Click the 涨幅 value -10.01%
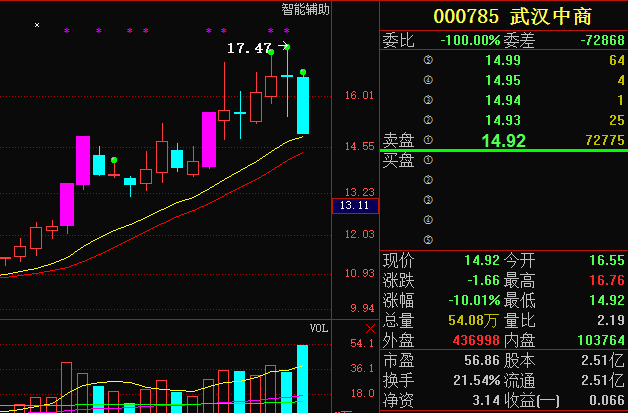The width and height of the screenshot is (628, 413). click(x=474, y=300)
